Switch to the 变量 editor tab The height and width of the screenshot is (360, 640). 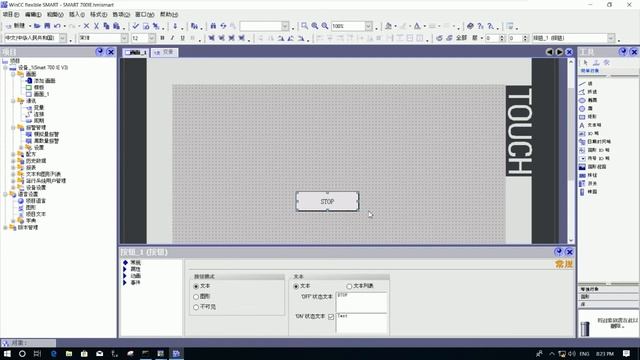(164, 52)
